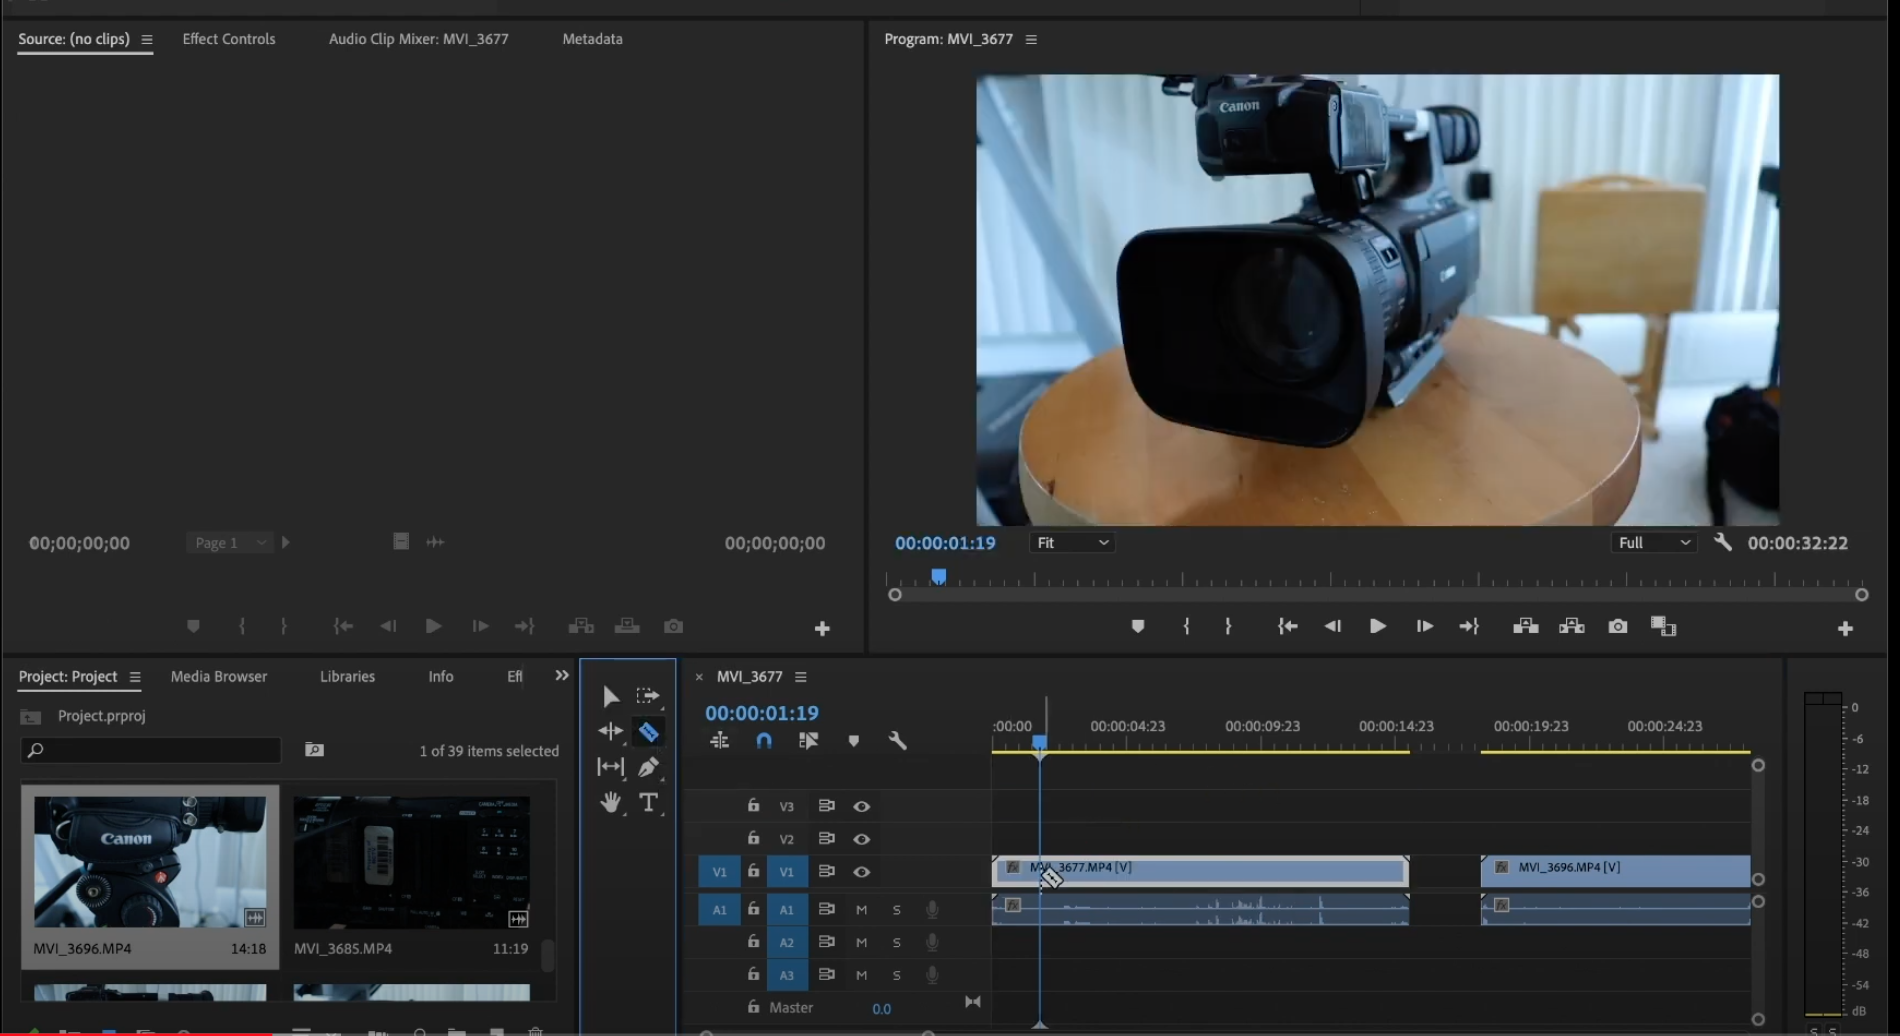
Task: Click Program monitor Lift button
Action: pos(1525,626)
